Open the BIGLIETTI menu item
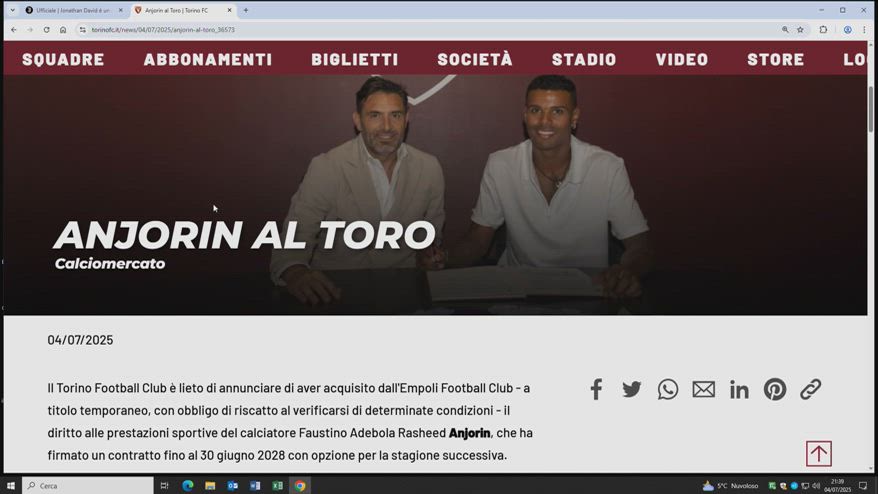Viewport: 878px width, 494px height. point(355,59)
